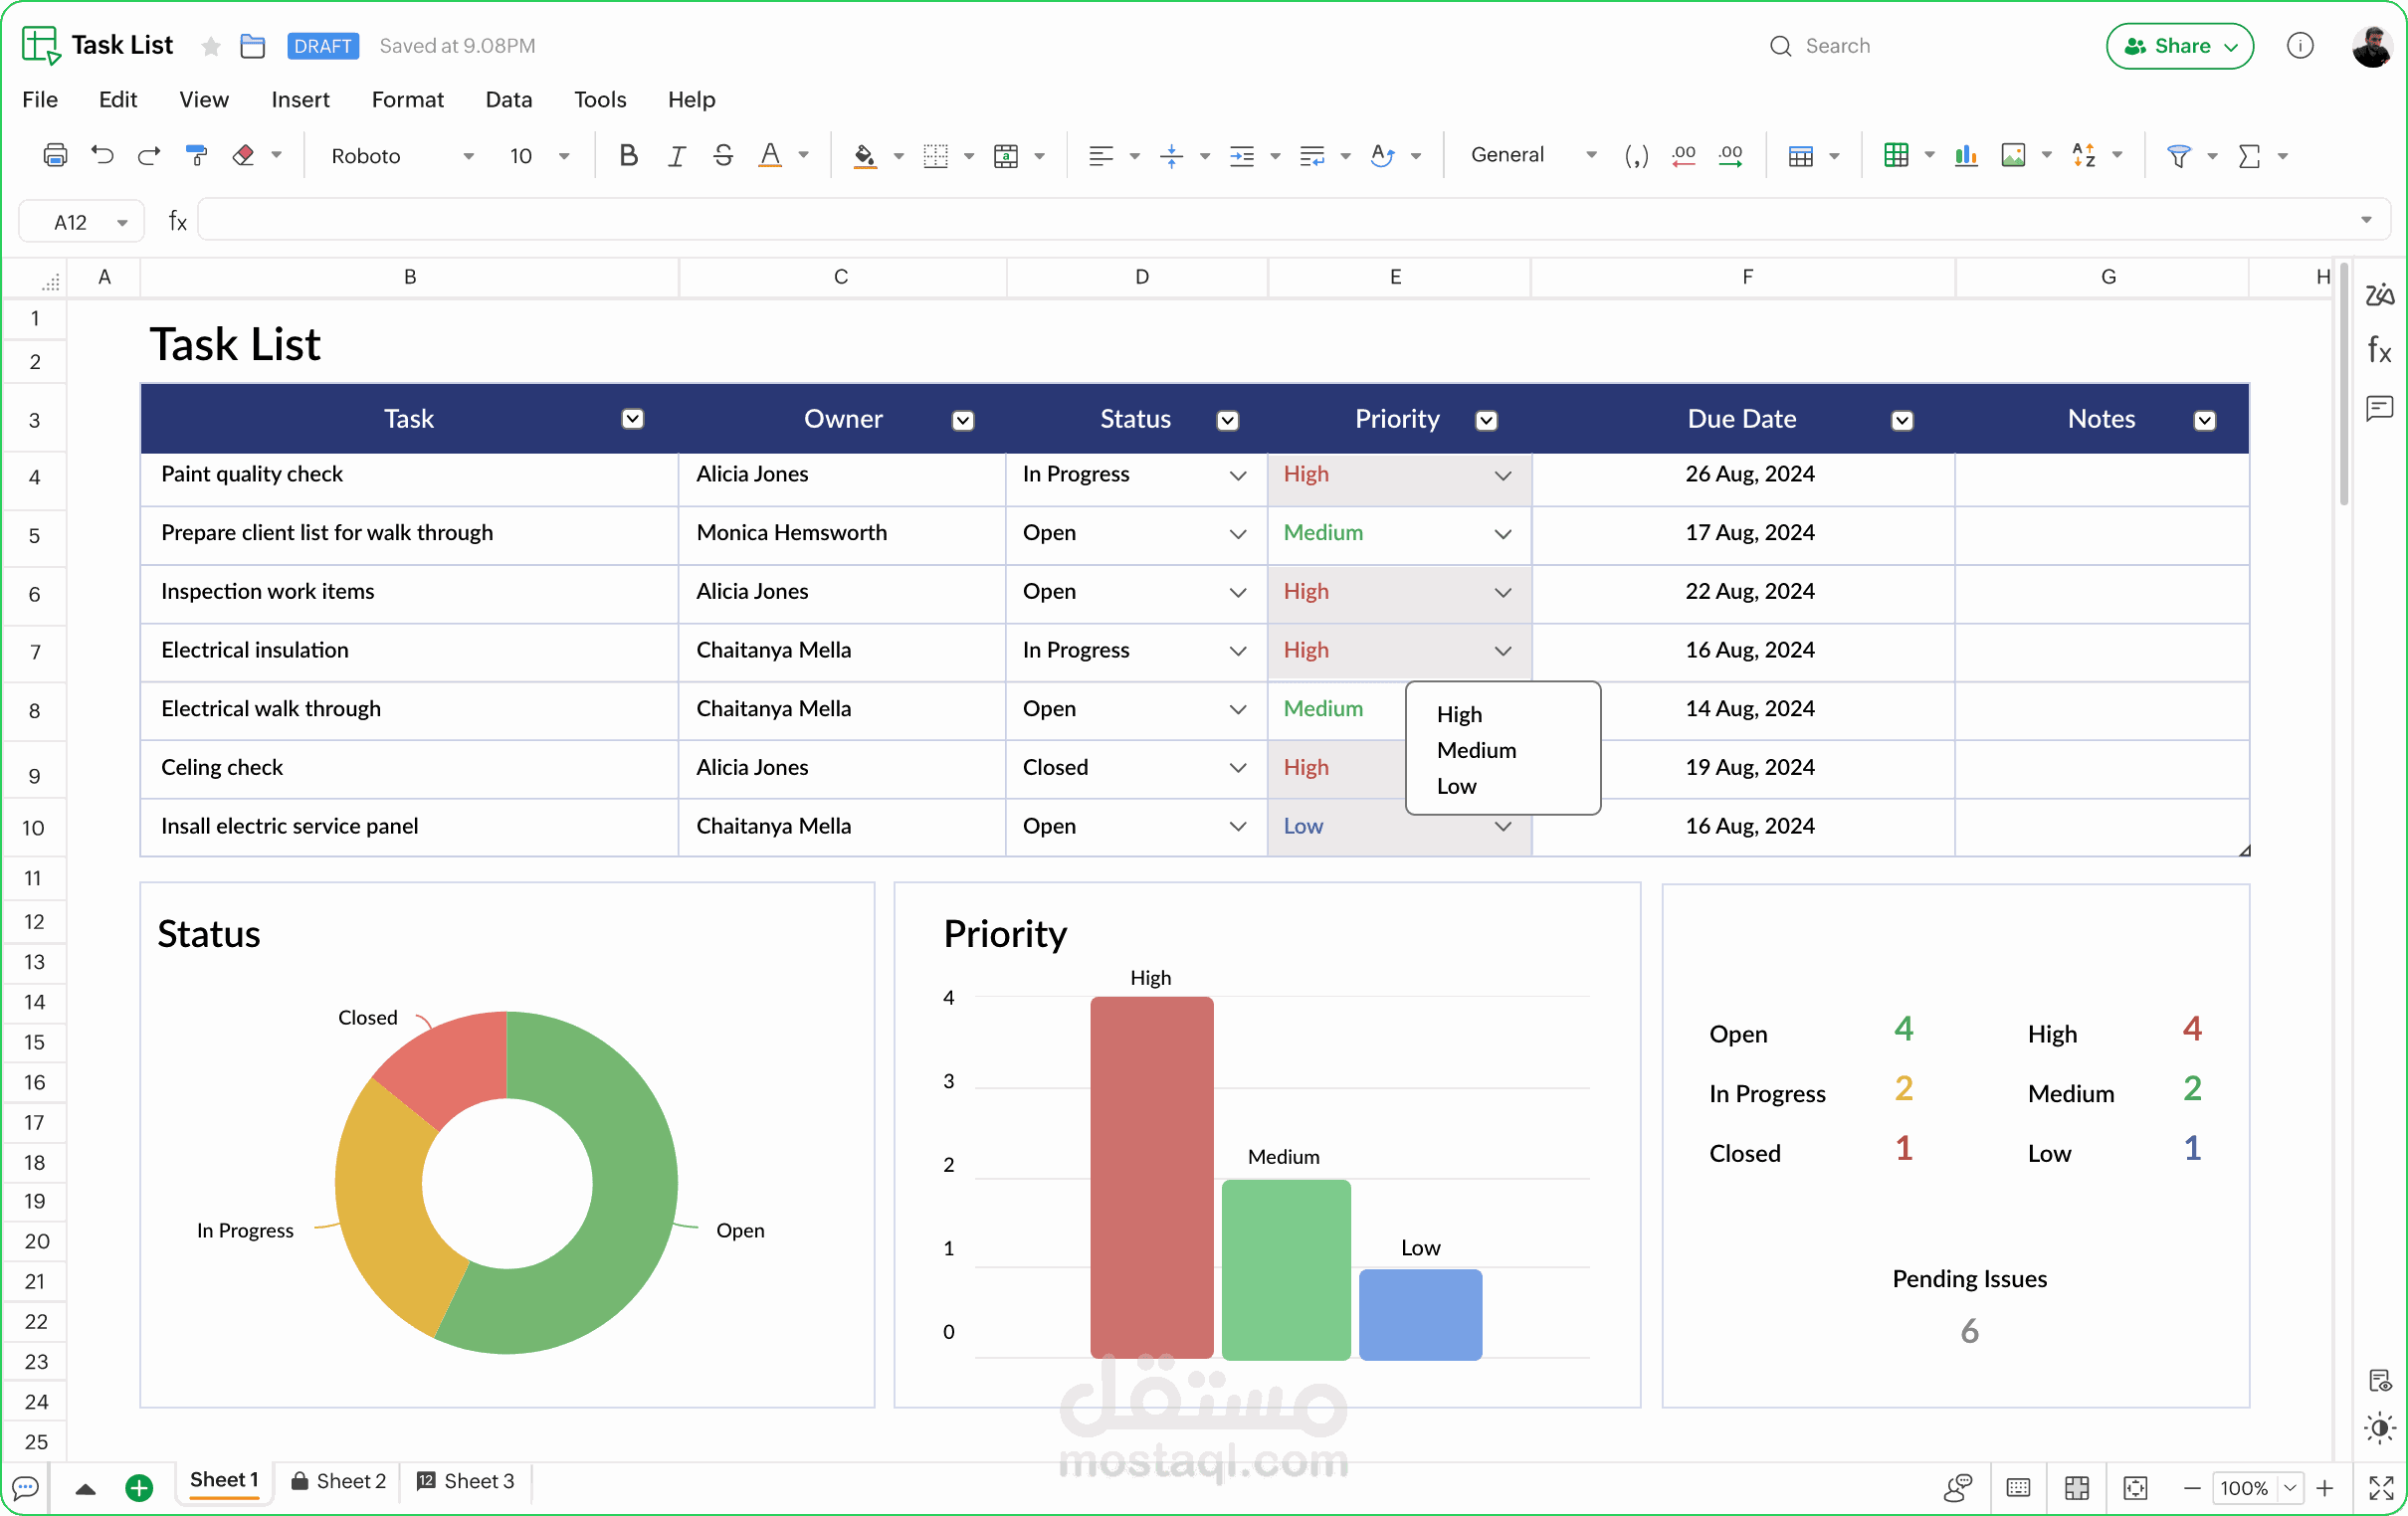Click the paint format icon

197,155
